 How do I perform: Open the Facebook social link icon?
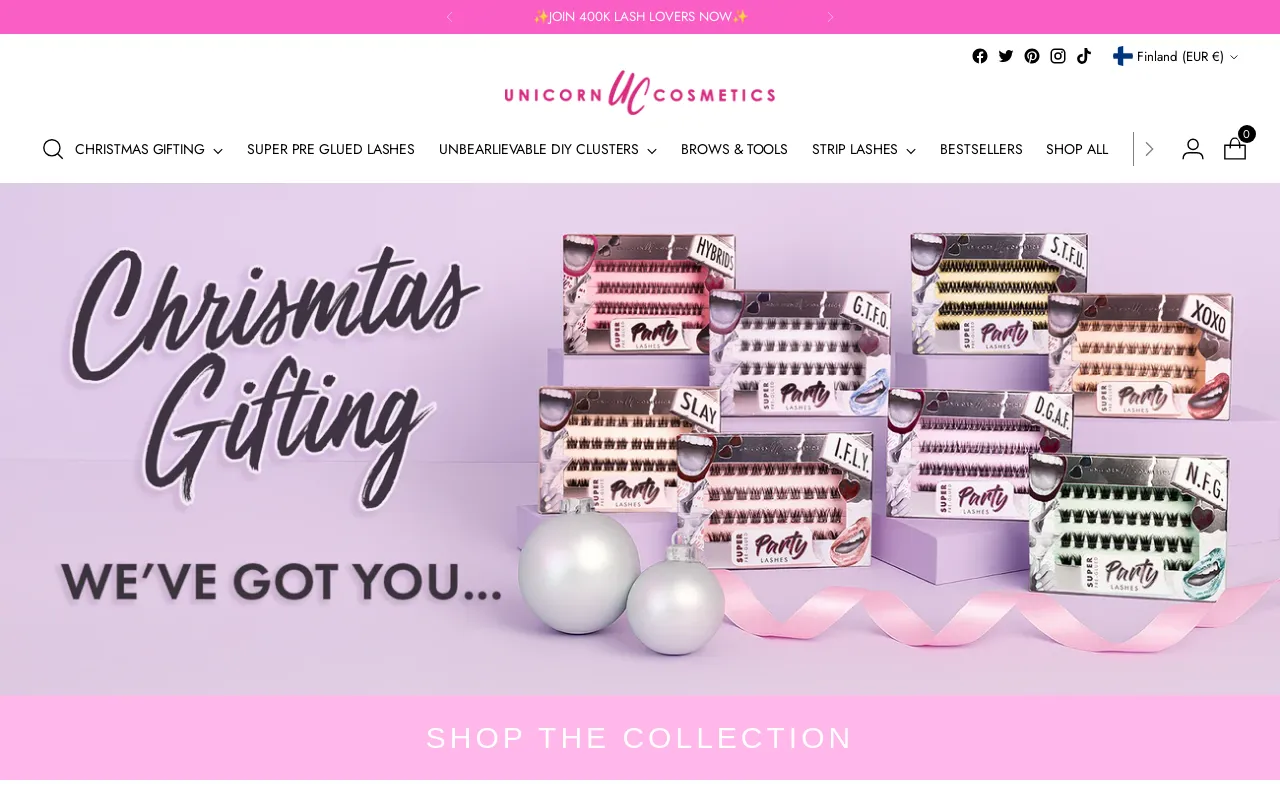click(980, 56)
